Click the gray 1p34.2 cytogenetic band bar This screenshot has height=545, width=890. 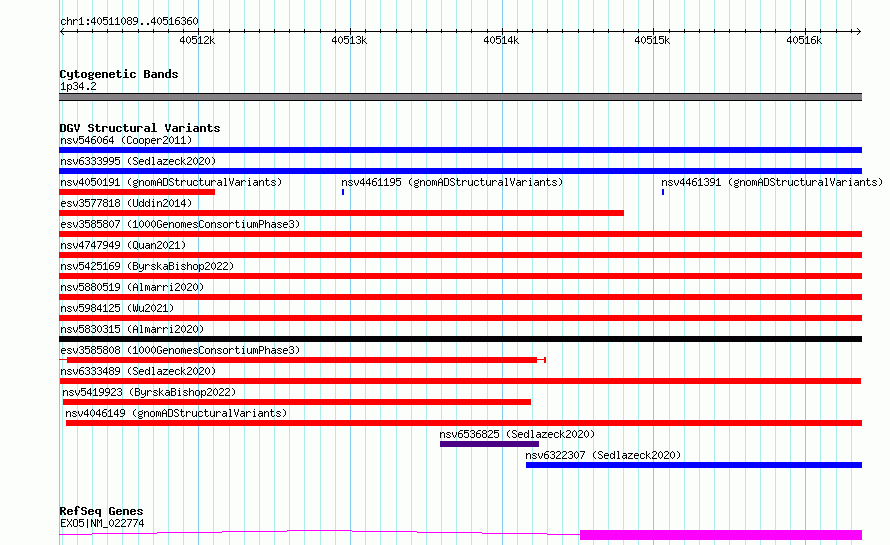[460, 97]
